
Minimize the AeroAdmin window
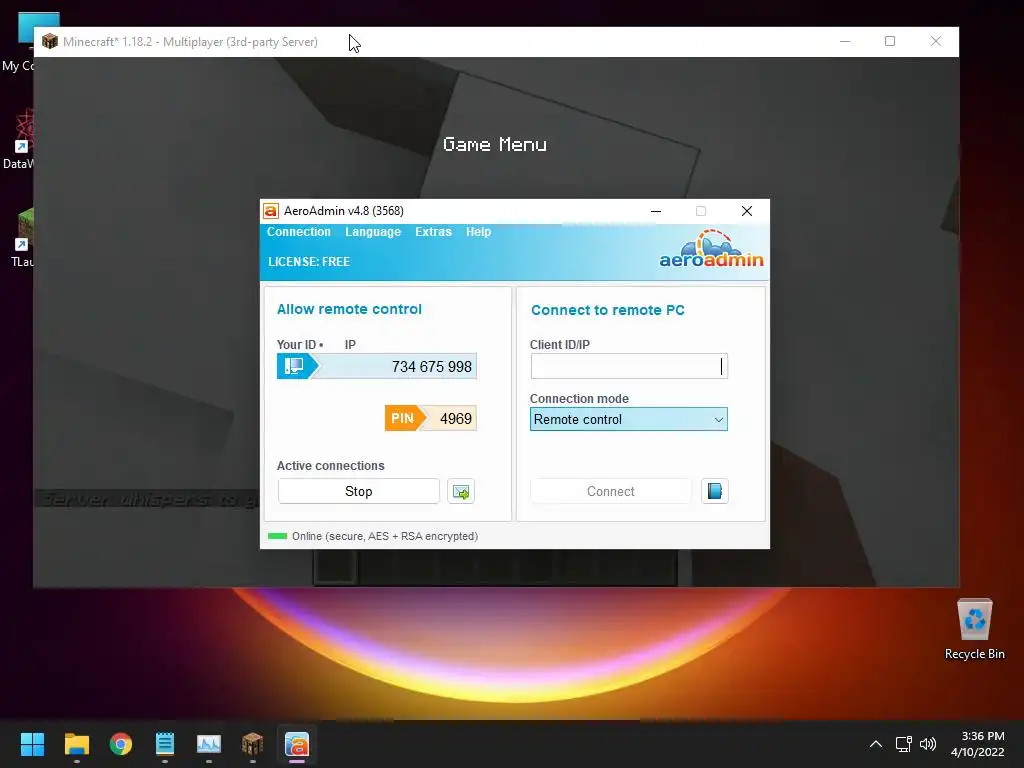[656, 211]
